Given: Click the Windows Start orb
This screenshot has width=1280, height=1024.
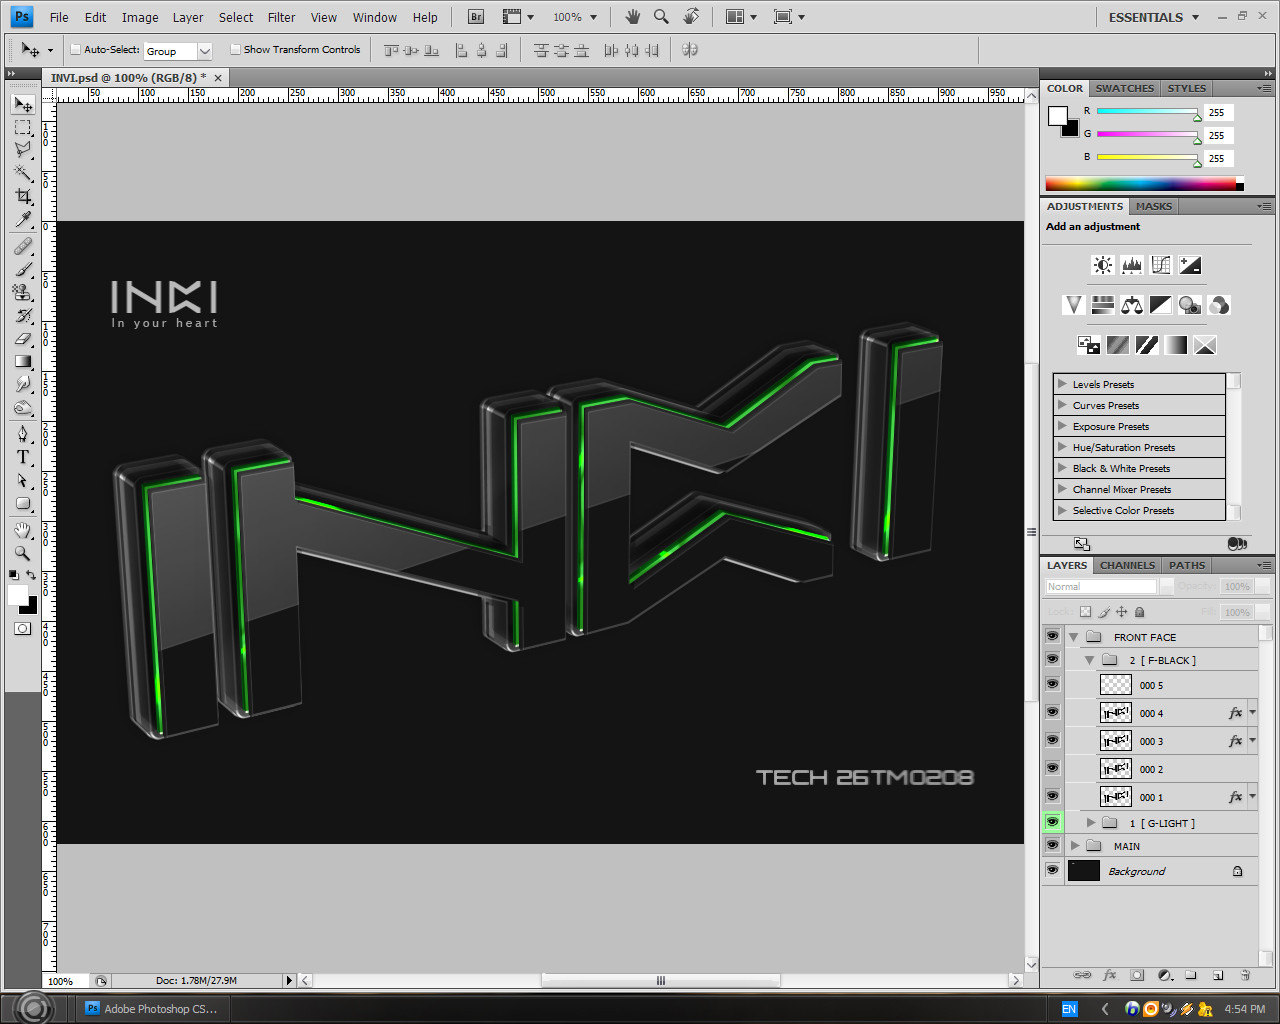Looking at the screenshot, I should tap(33, 1008).
